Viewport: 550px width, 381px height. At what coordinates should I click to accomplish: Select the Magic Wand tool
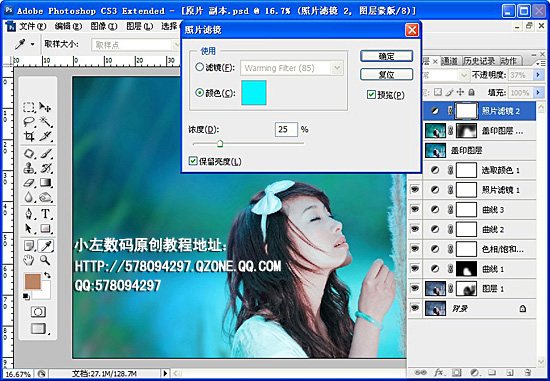[x=46, y=121]
